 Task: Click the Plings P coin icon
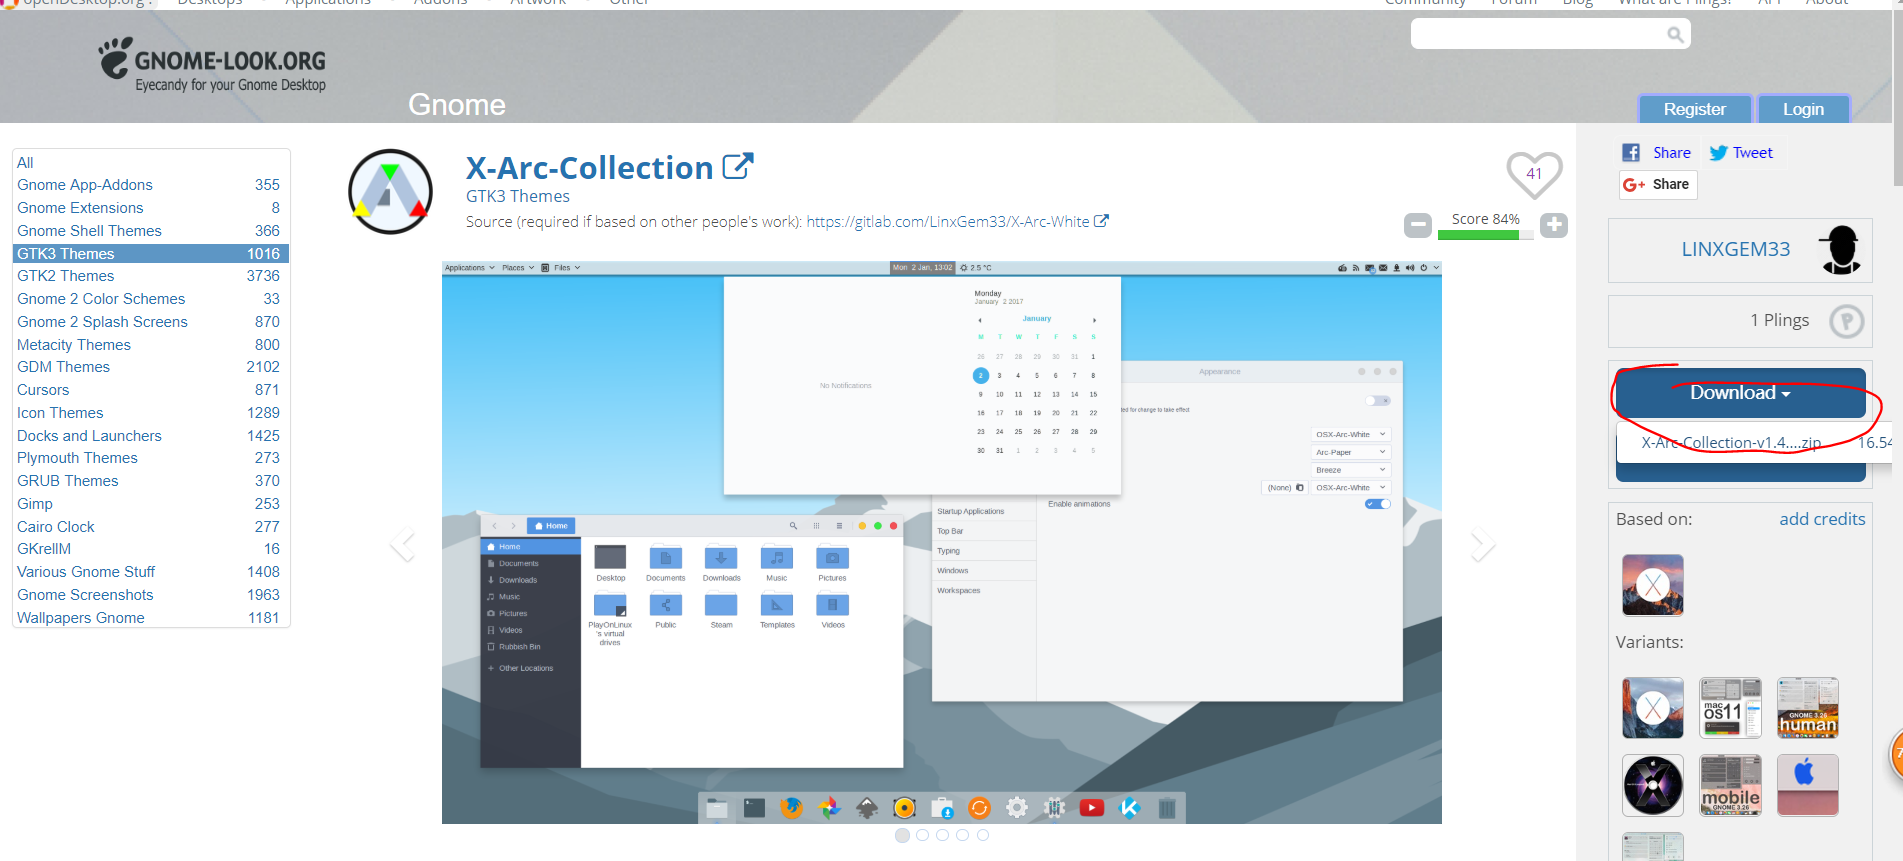pyautogui.click(x=1846, y=321)
